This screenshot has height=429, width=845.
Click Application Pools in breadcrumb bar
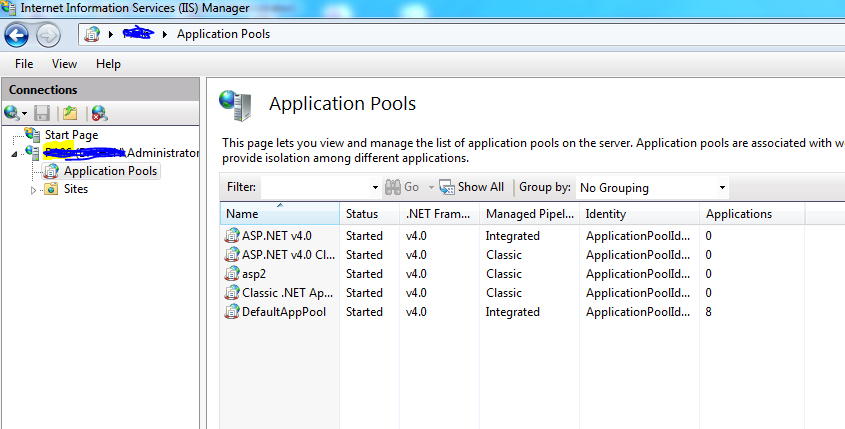tap(223, 34)
